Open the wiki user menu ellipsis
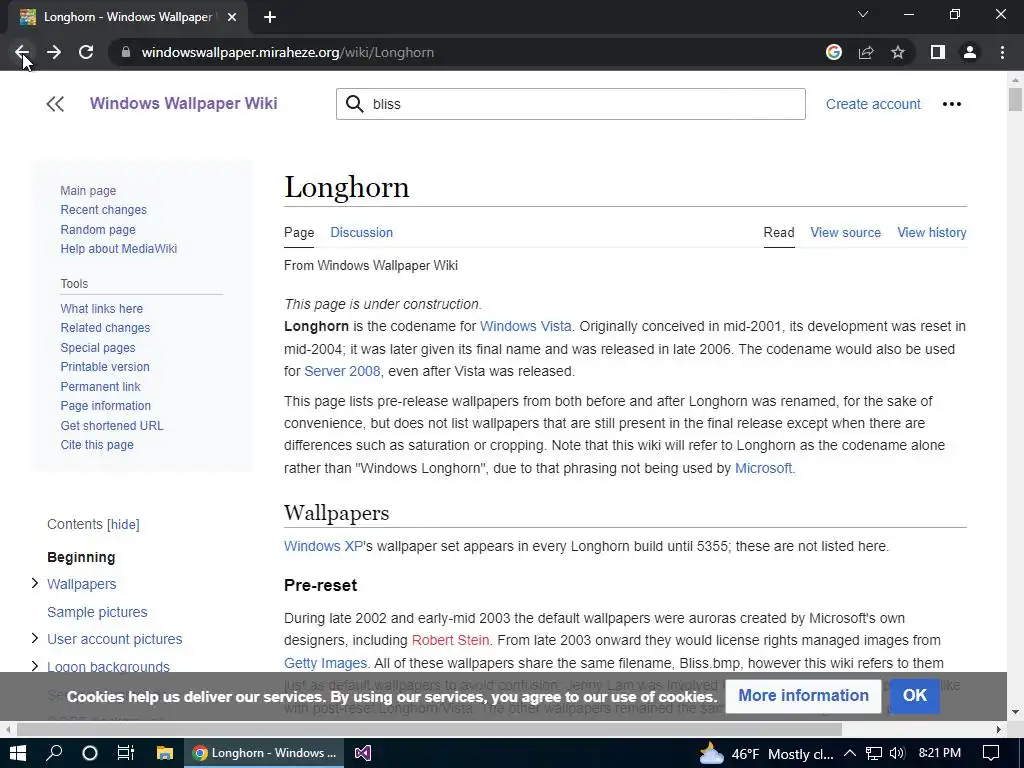 pos(952,104)
